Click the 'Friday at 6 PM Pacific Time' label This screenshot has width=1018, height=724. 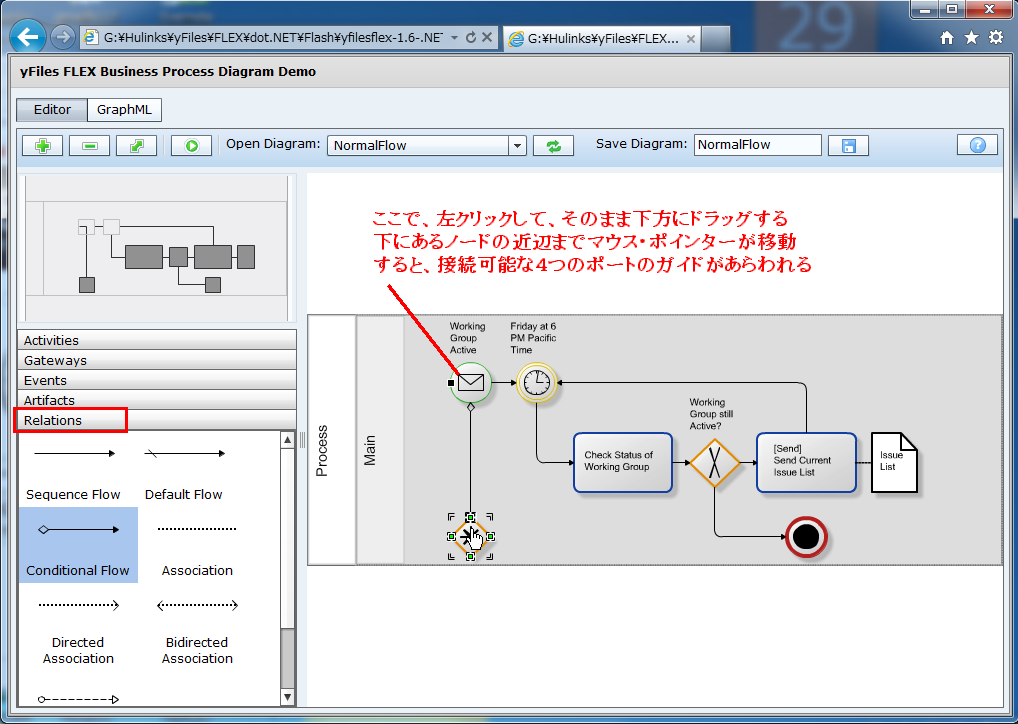click(533, 338)
